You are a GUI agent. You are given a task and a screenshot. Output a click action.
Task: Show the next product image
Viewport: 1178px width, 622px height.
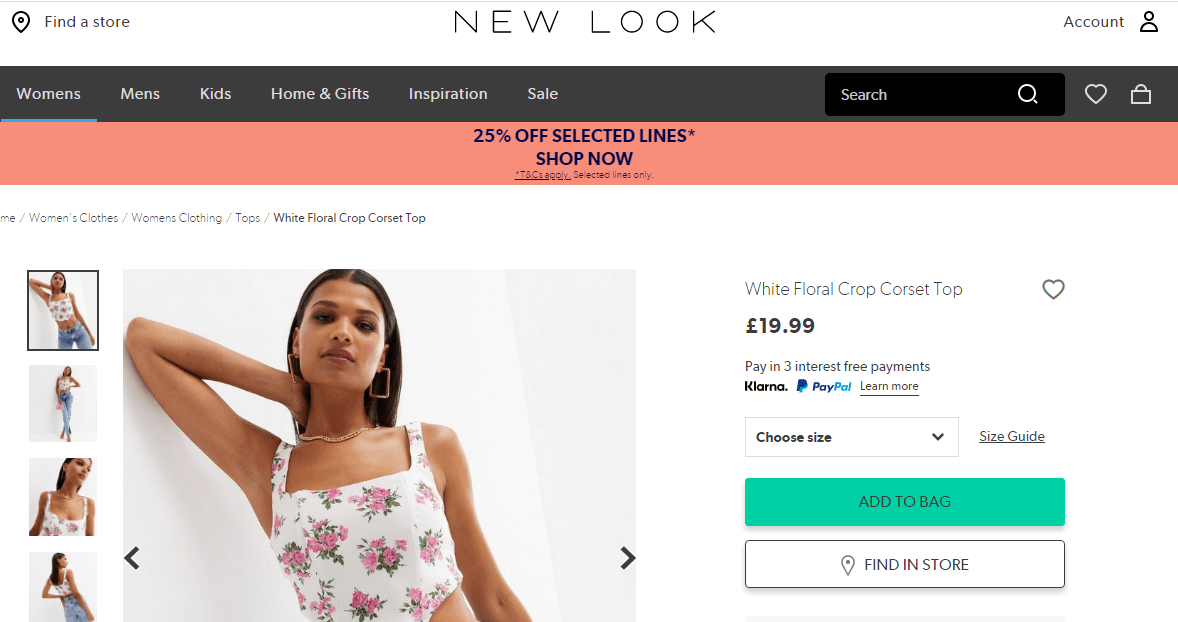click(x=627, y=558)
